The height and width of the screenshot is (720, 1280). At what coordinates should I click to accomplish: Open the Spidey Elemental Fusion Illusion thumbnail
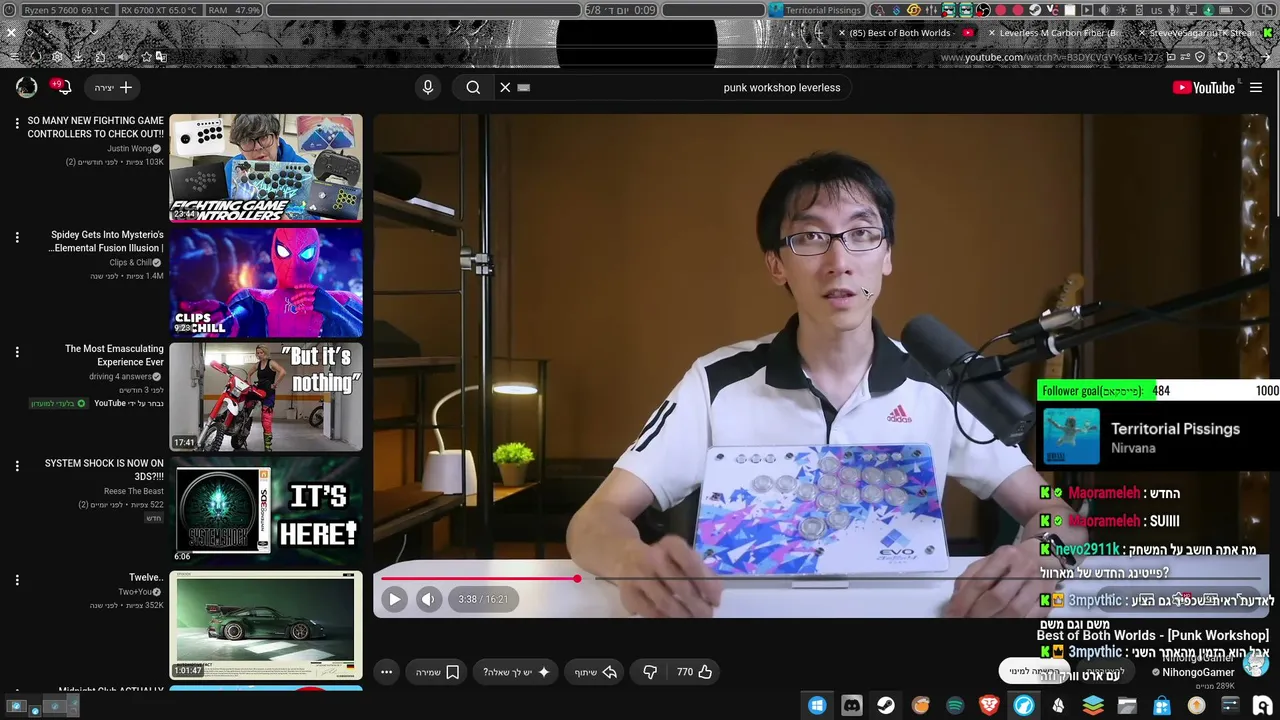[x=266, y=282]
